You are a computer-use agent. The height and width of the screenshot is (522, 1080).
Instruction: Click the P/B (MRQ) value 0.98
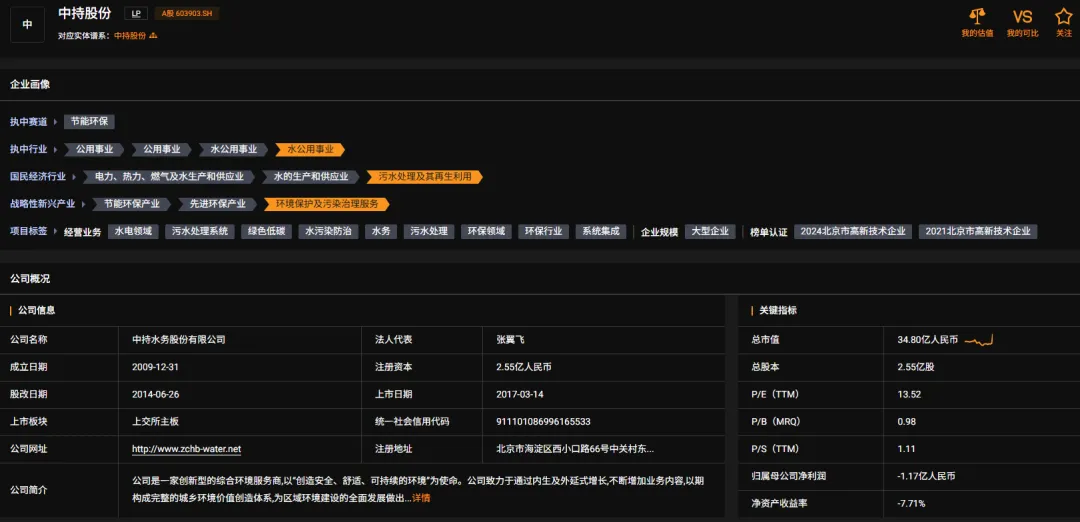coord(906,421)
